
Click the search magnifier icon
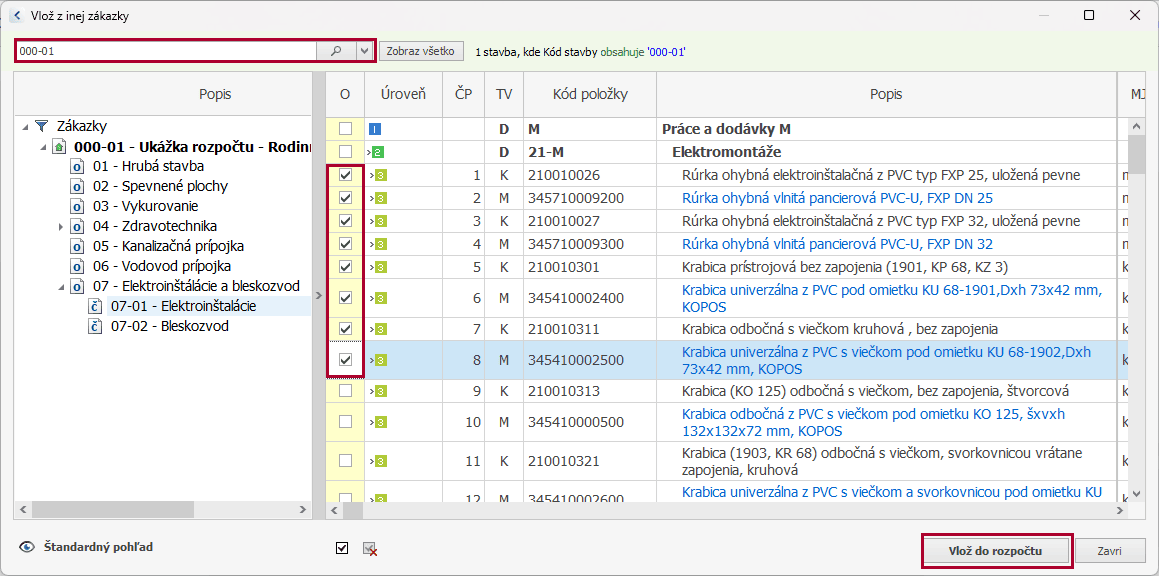pyautogui.click(x=336, y=51)
